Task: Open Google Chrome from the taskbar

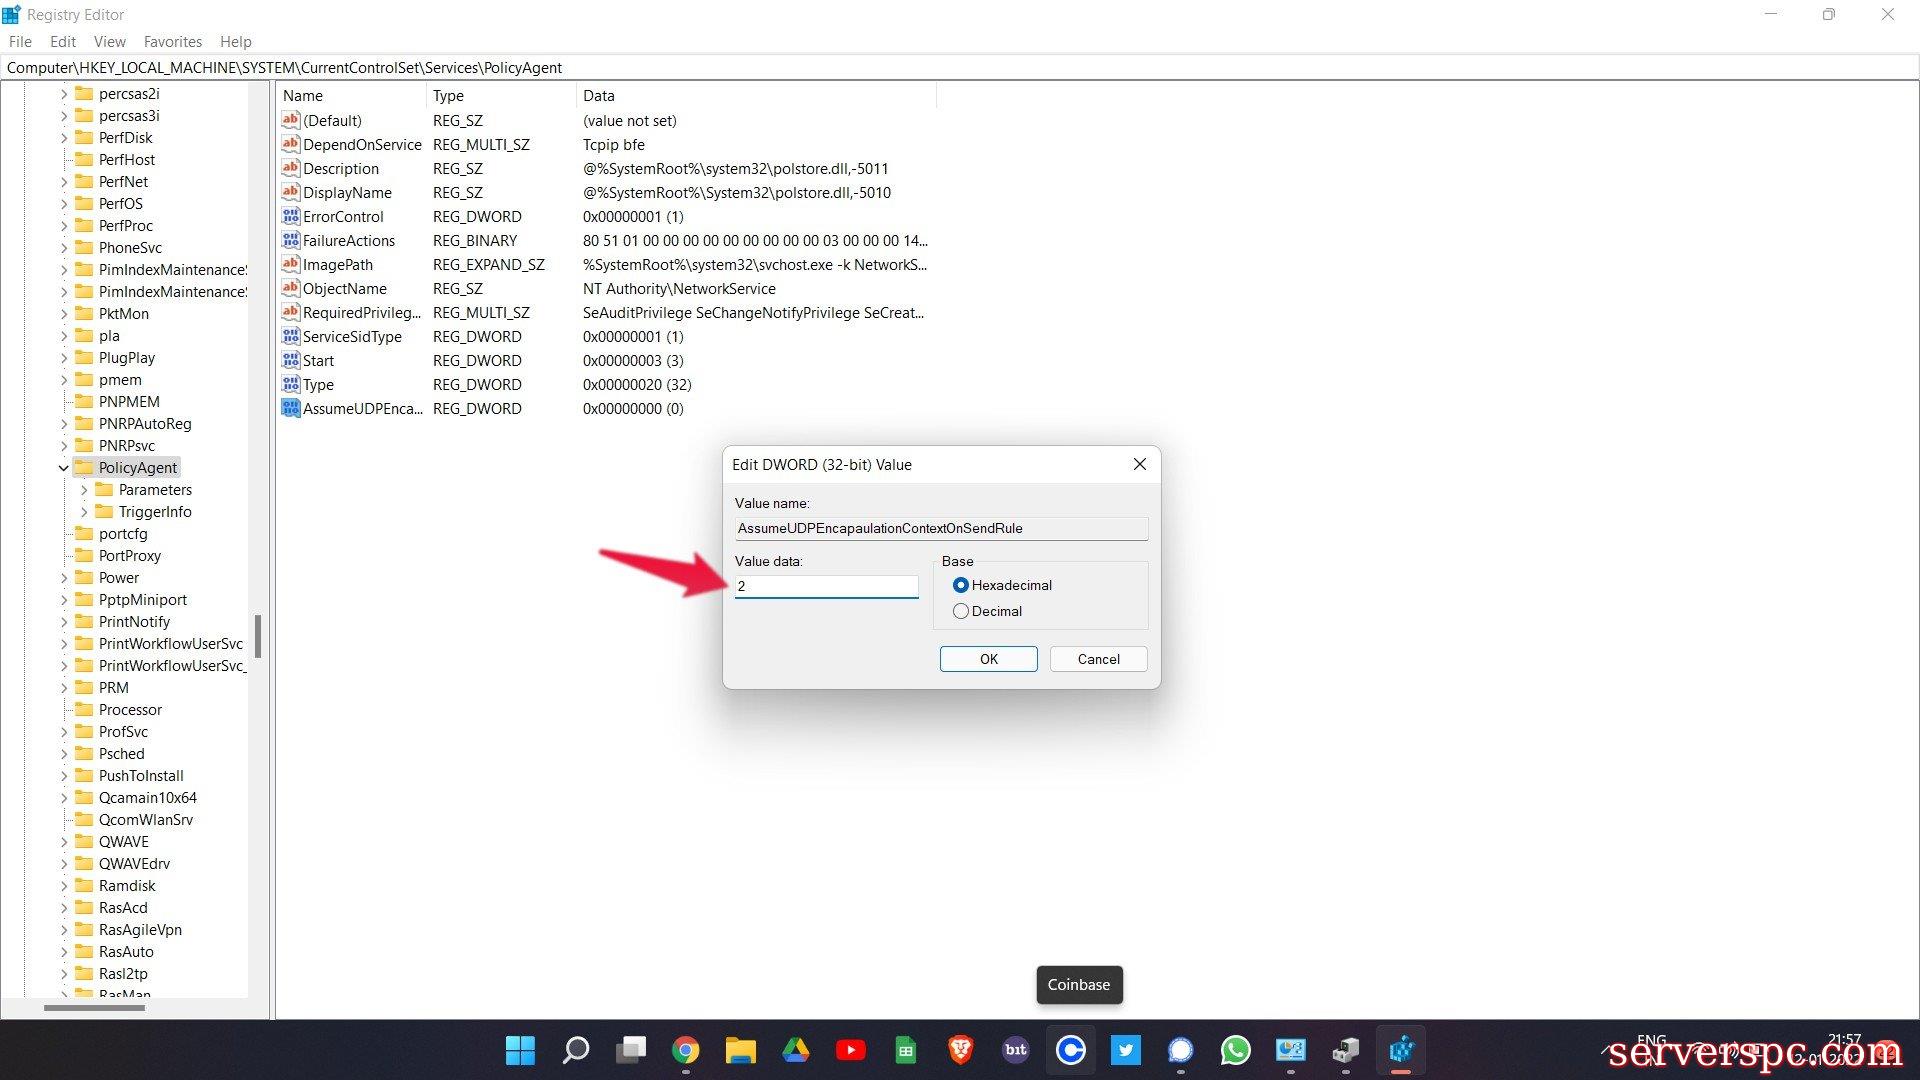Action: [x=685, y=1050]
